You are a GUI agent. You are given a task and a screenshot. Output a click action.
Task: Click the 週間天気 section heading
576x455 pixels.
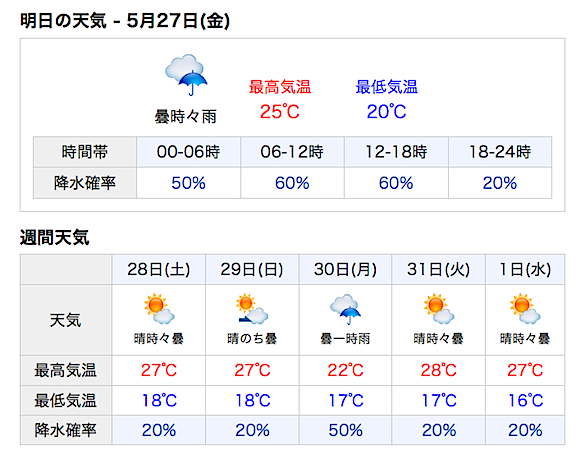pyautogui.click(x=54, y=237)
